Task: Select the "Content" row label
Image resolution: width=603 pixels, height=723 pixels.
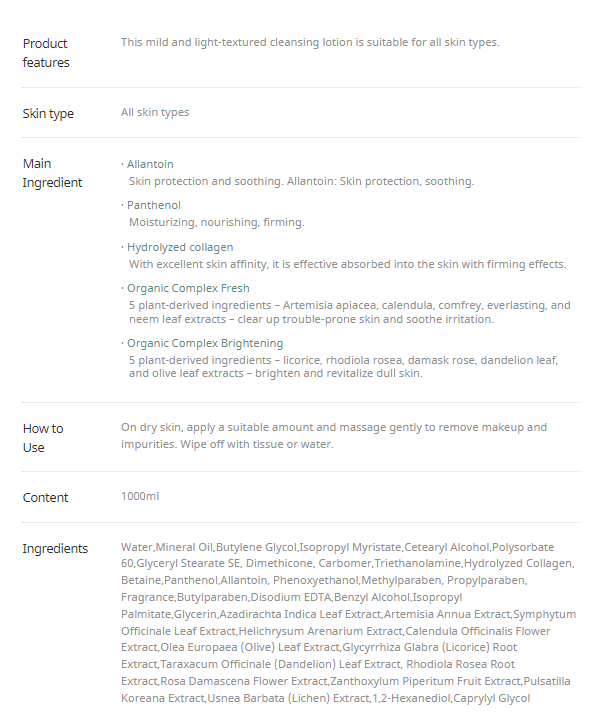Action: (x=46, y=498)
